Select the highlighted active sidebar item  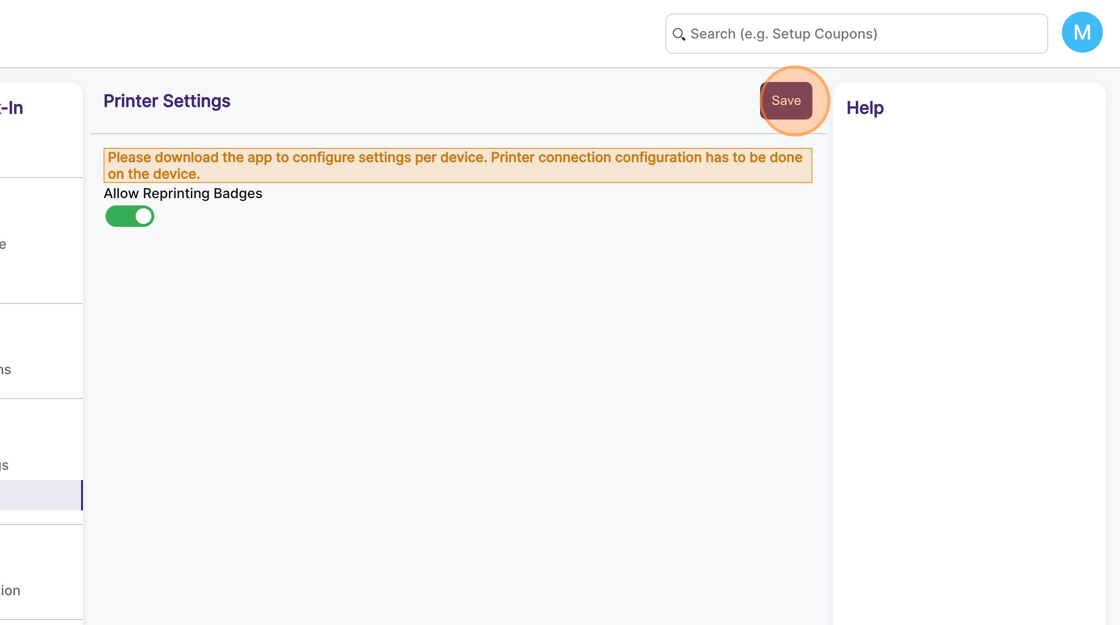pyautogui.click(x=40, y=495)
